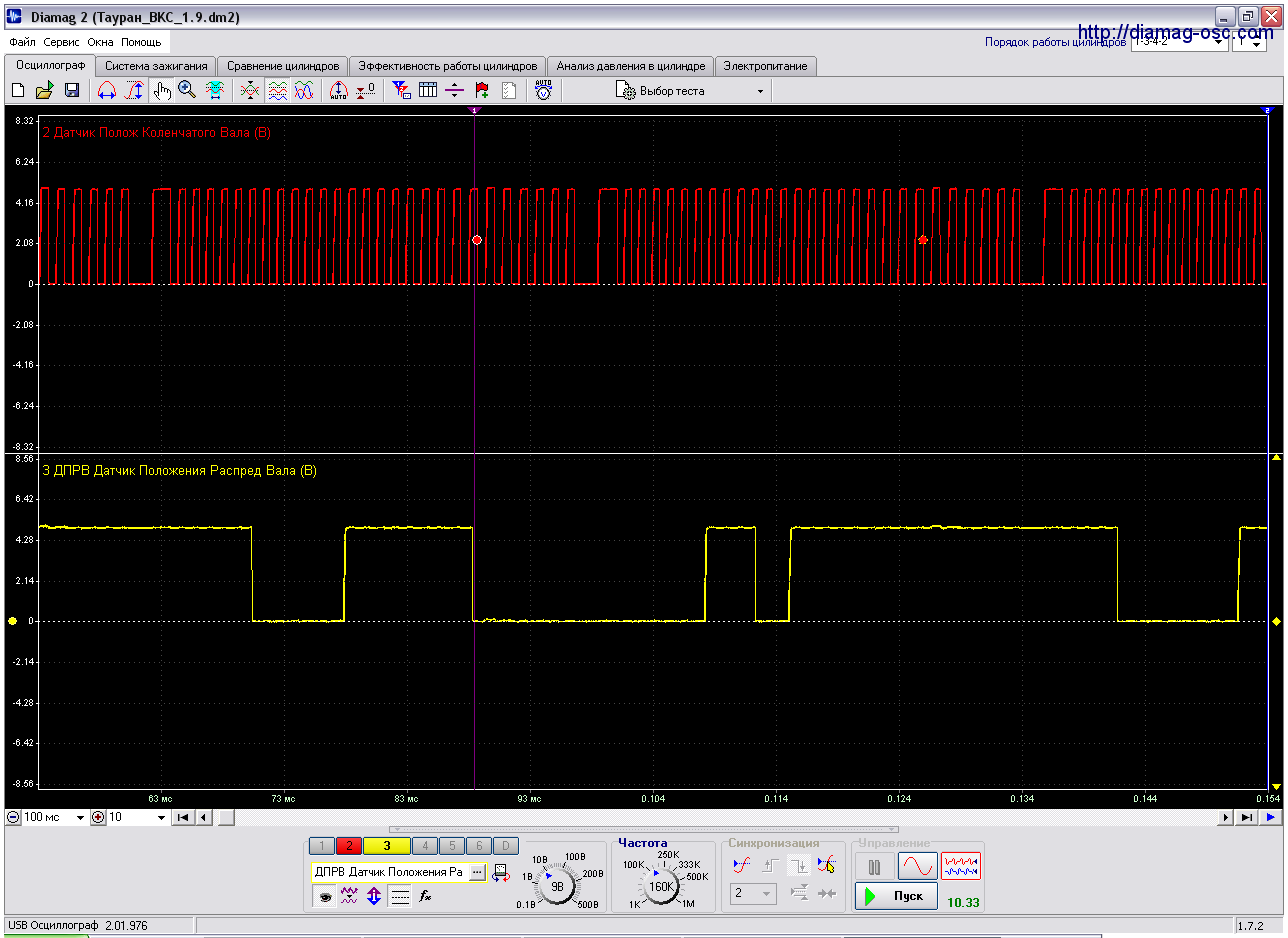Select the magnifier zoom tool
This screenshot has height=938, width=1288.
point(187,91)
